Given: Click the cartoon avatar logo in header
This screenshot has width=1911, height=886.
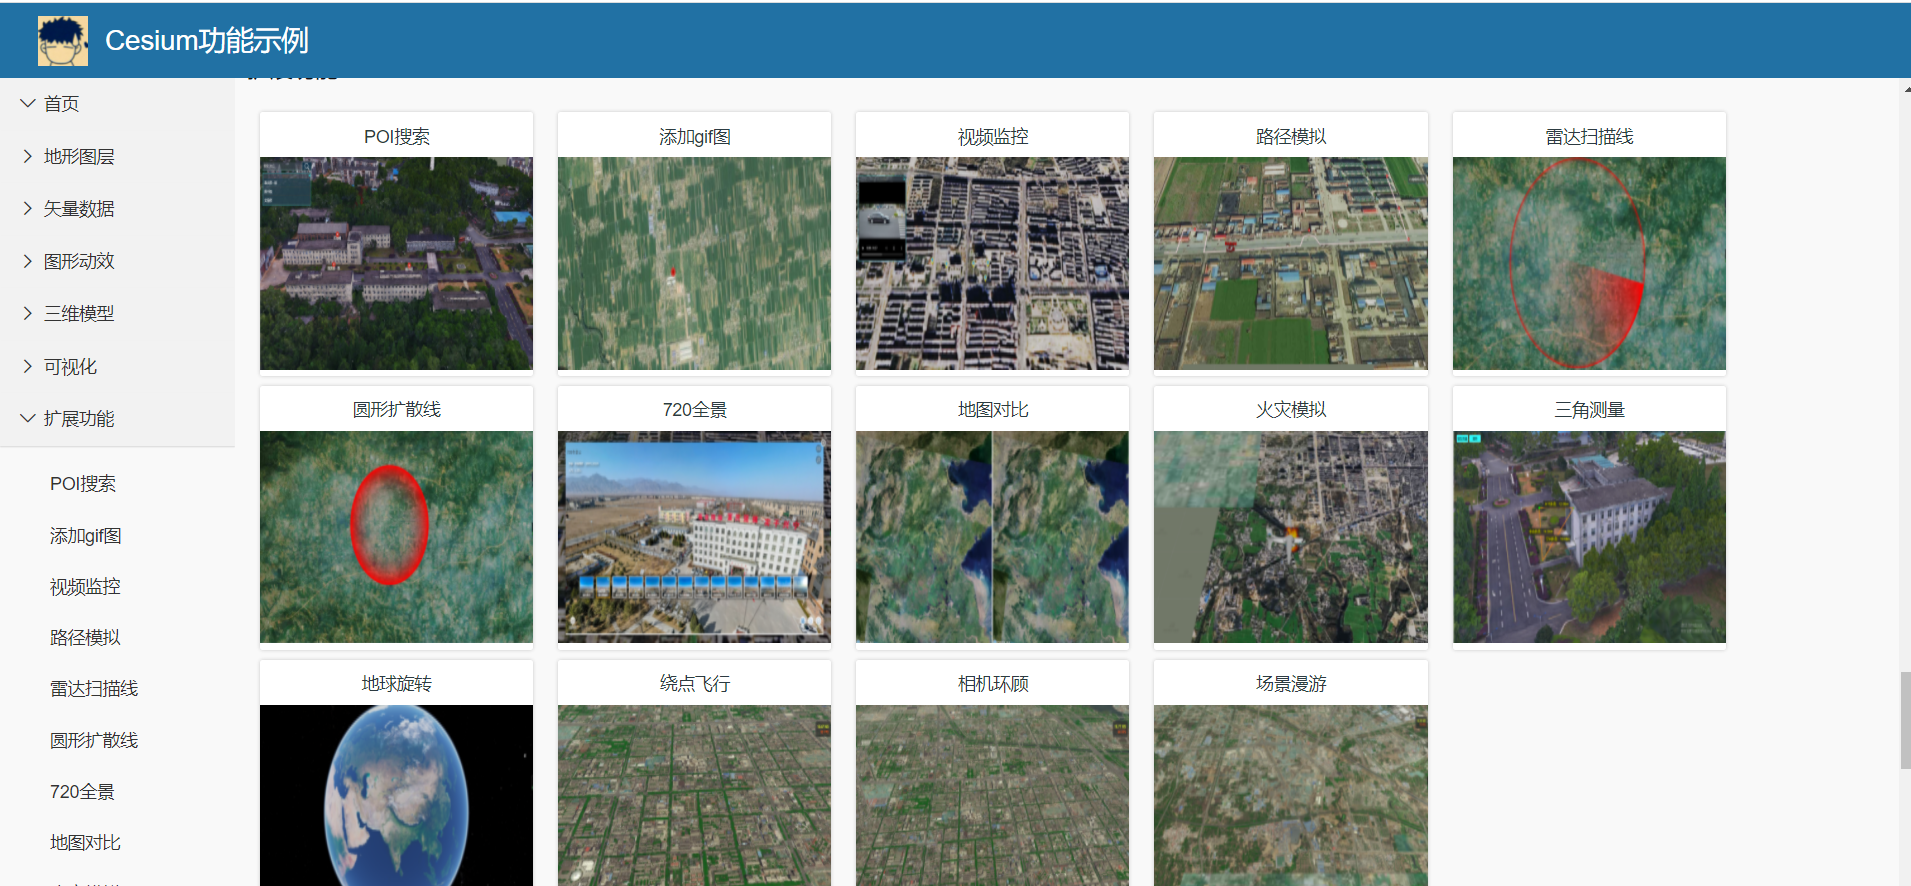Looking at the screenshot, I should click(x=62, y=41).
